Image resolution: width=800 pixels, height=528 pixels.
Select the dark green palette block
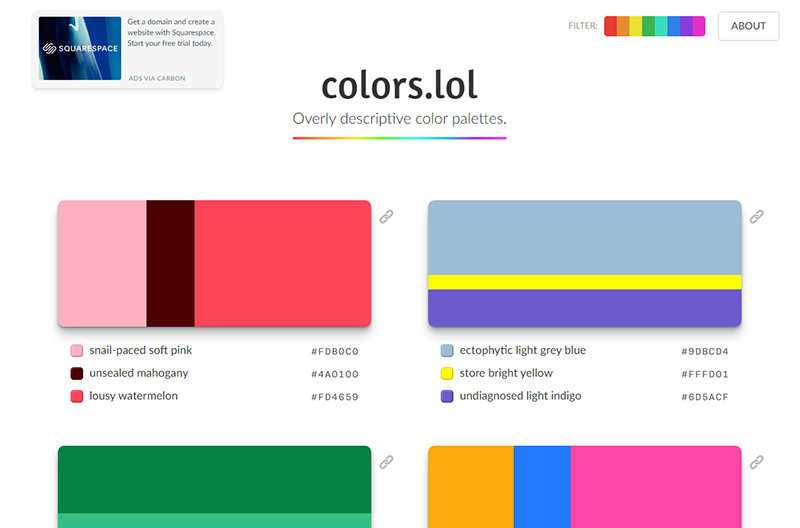coord(214,480)
